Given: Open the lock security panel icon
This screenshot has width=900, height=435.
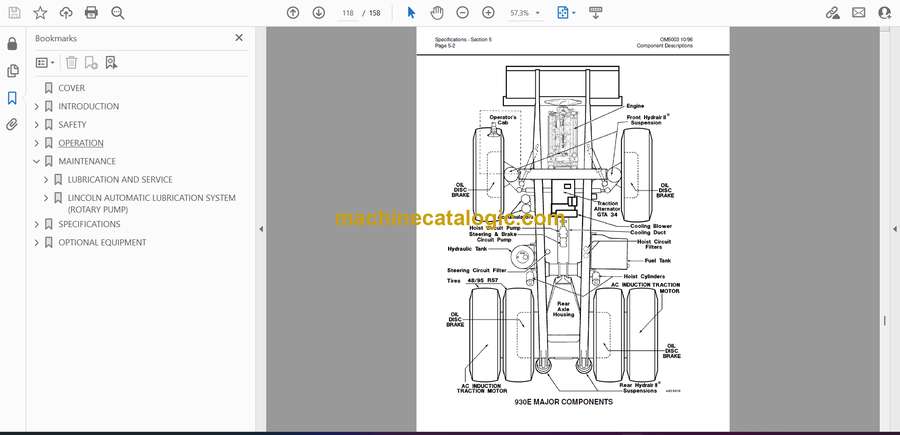Looking at the screenshot, I should pos(12,44).
